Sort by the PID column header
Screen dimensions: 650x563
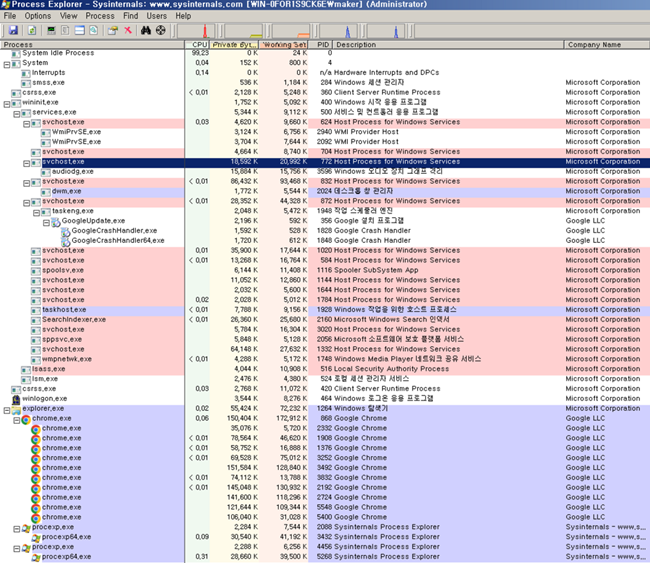pos(320,44)
